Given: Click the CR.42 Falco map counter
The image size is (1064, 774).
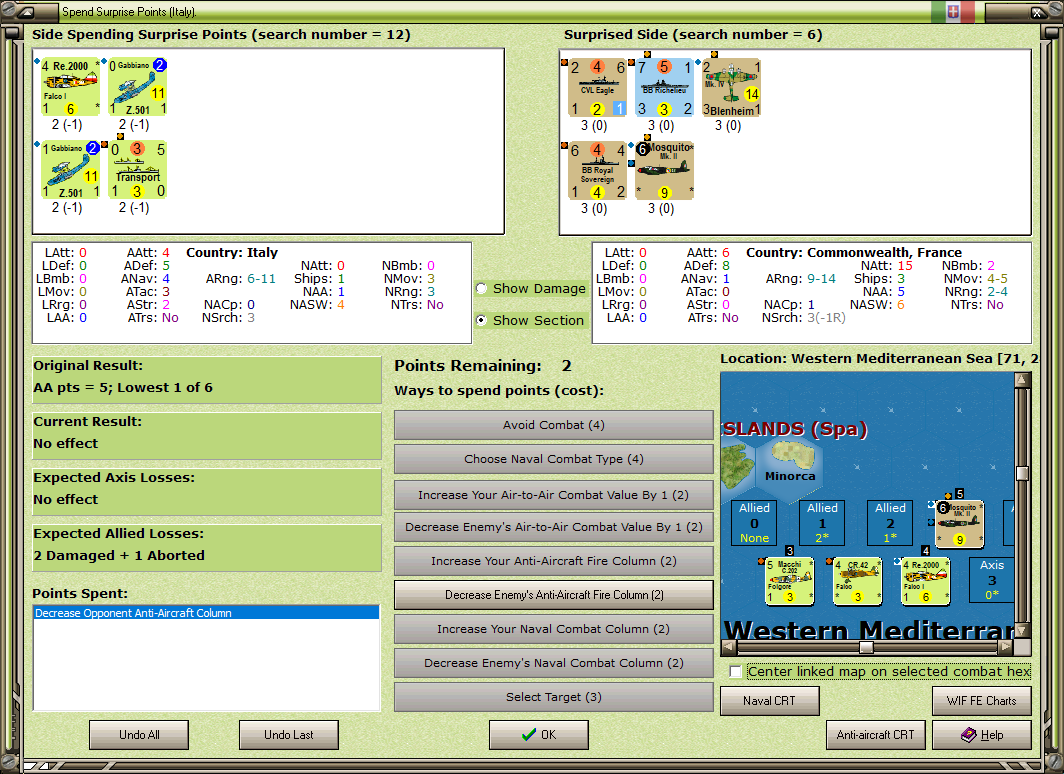Looking at the screenshot, I should pos(857,581).
